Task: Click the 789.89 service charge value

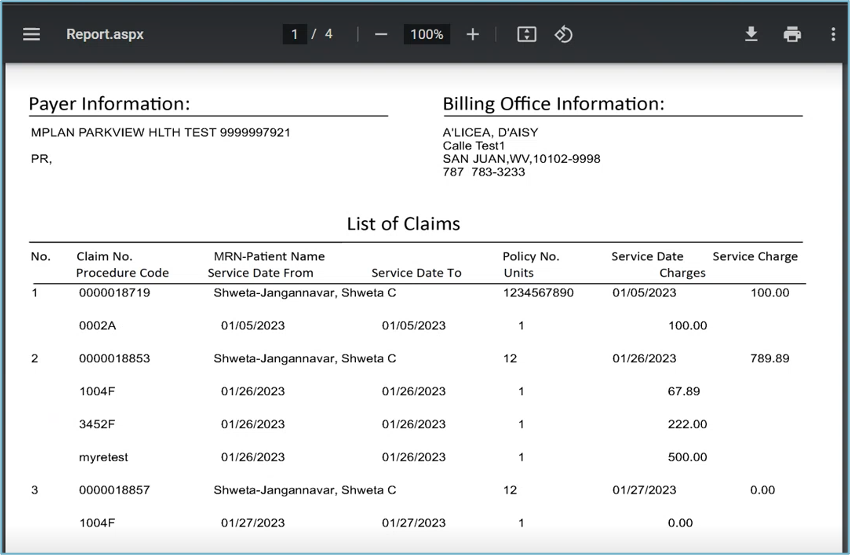Action: [769, 358]
